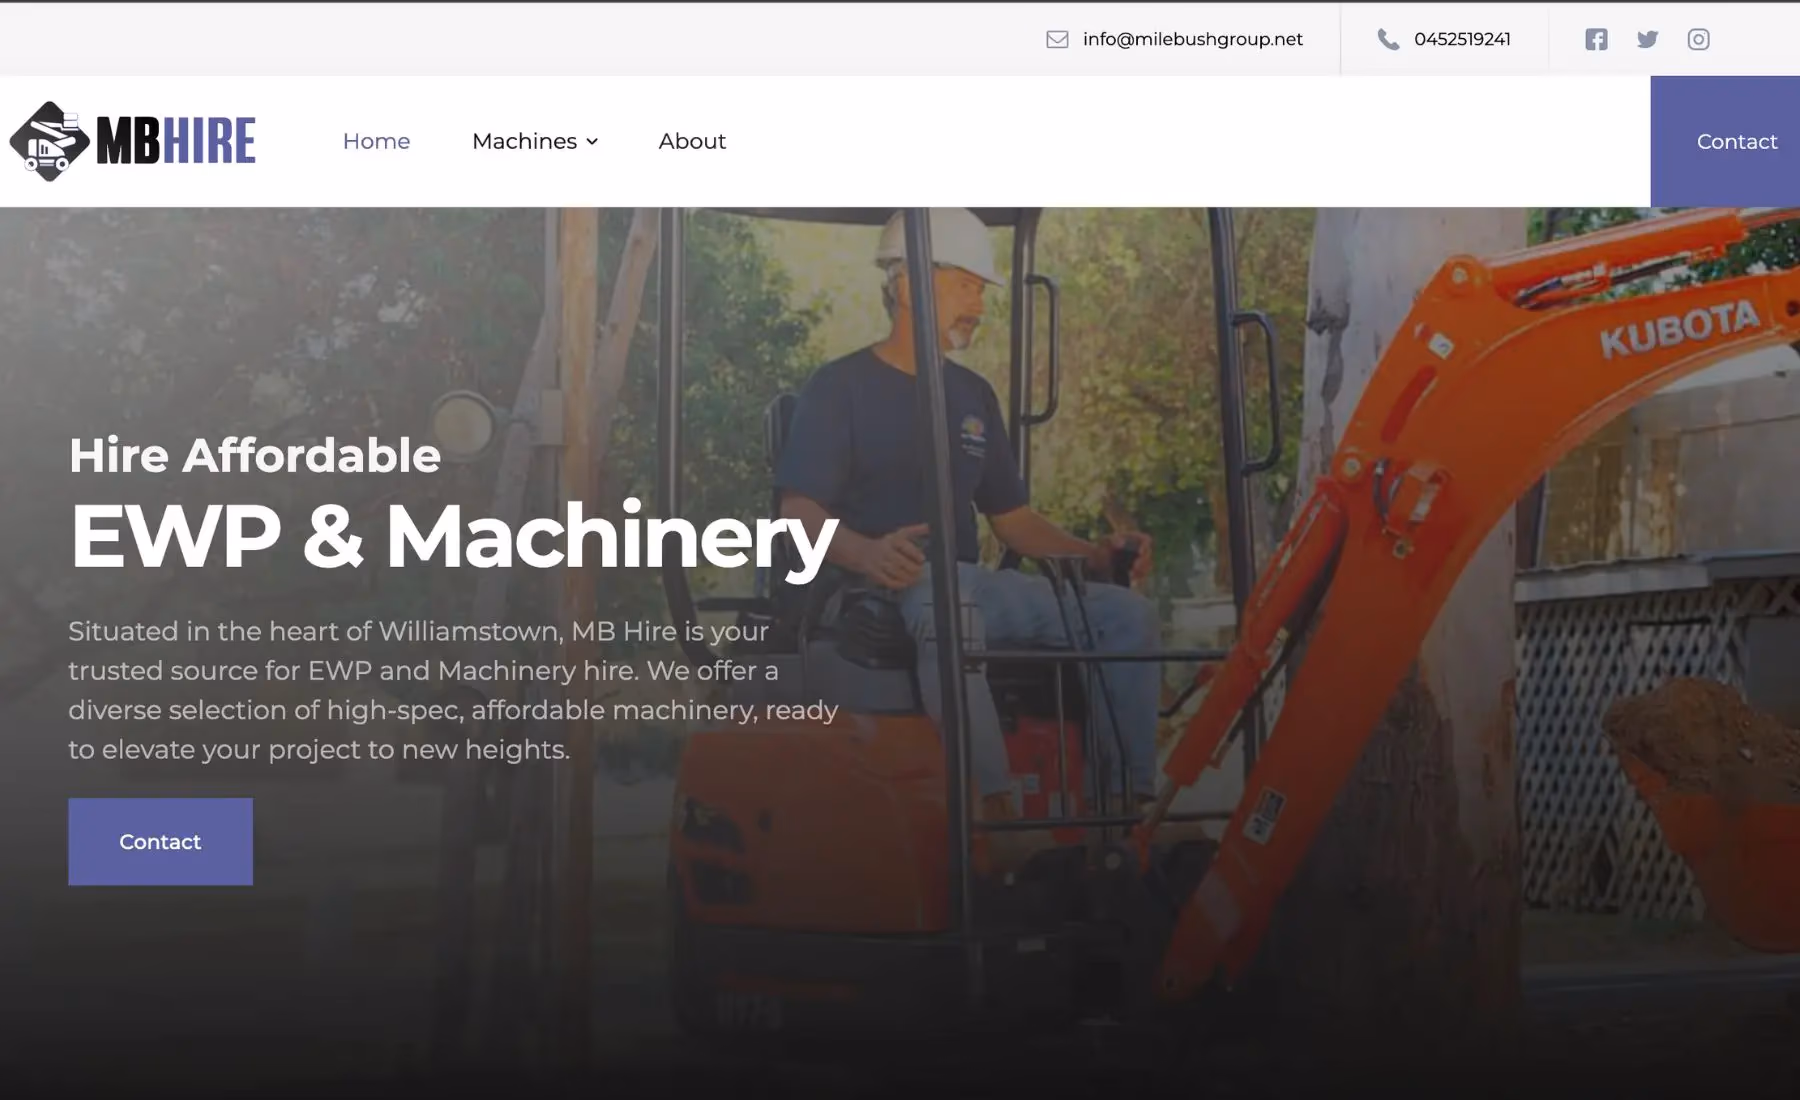Click the Contact button in hero section
1800x1100 pixels.
coord(160,841)
